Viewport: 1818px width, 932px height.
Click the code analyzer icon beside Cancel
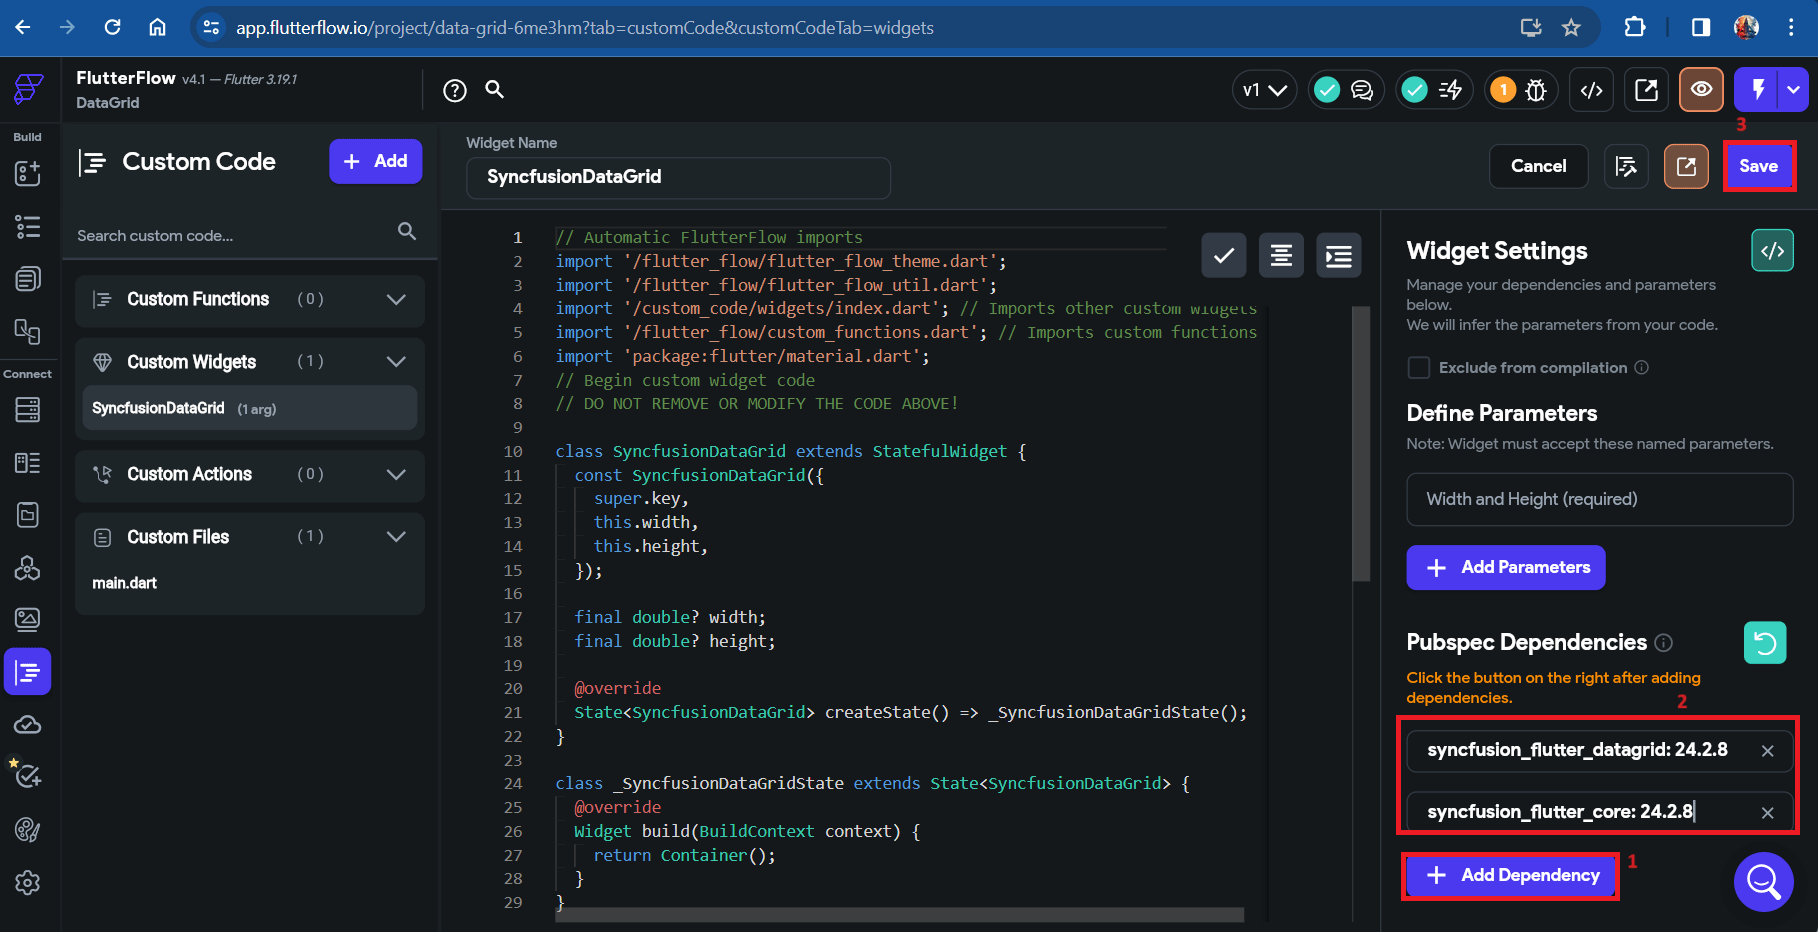pyautogui.click(x=1626, y=166)
